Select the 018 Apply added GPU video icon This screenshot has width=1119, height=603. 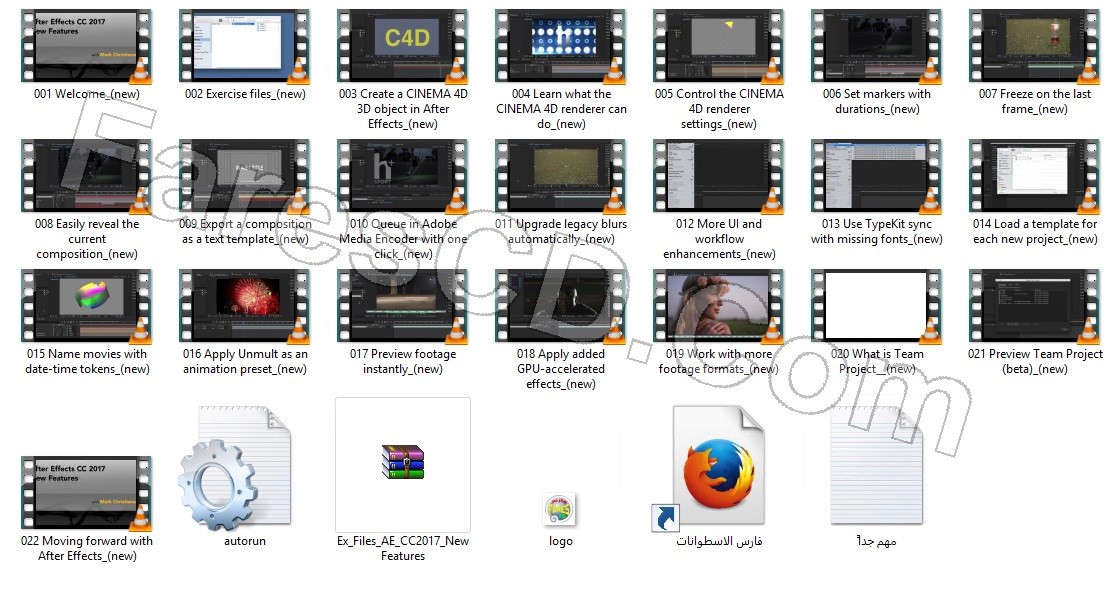pyautogui.click(x=561, y=306)
